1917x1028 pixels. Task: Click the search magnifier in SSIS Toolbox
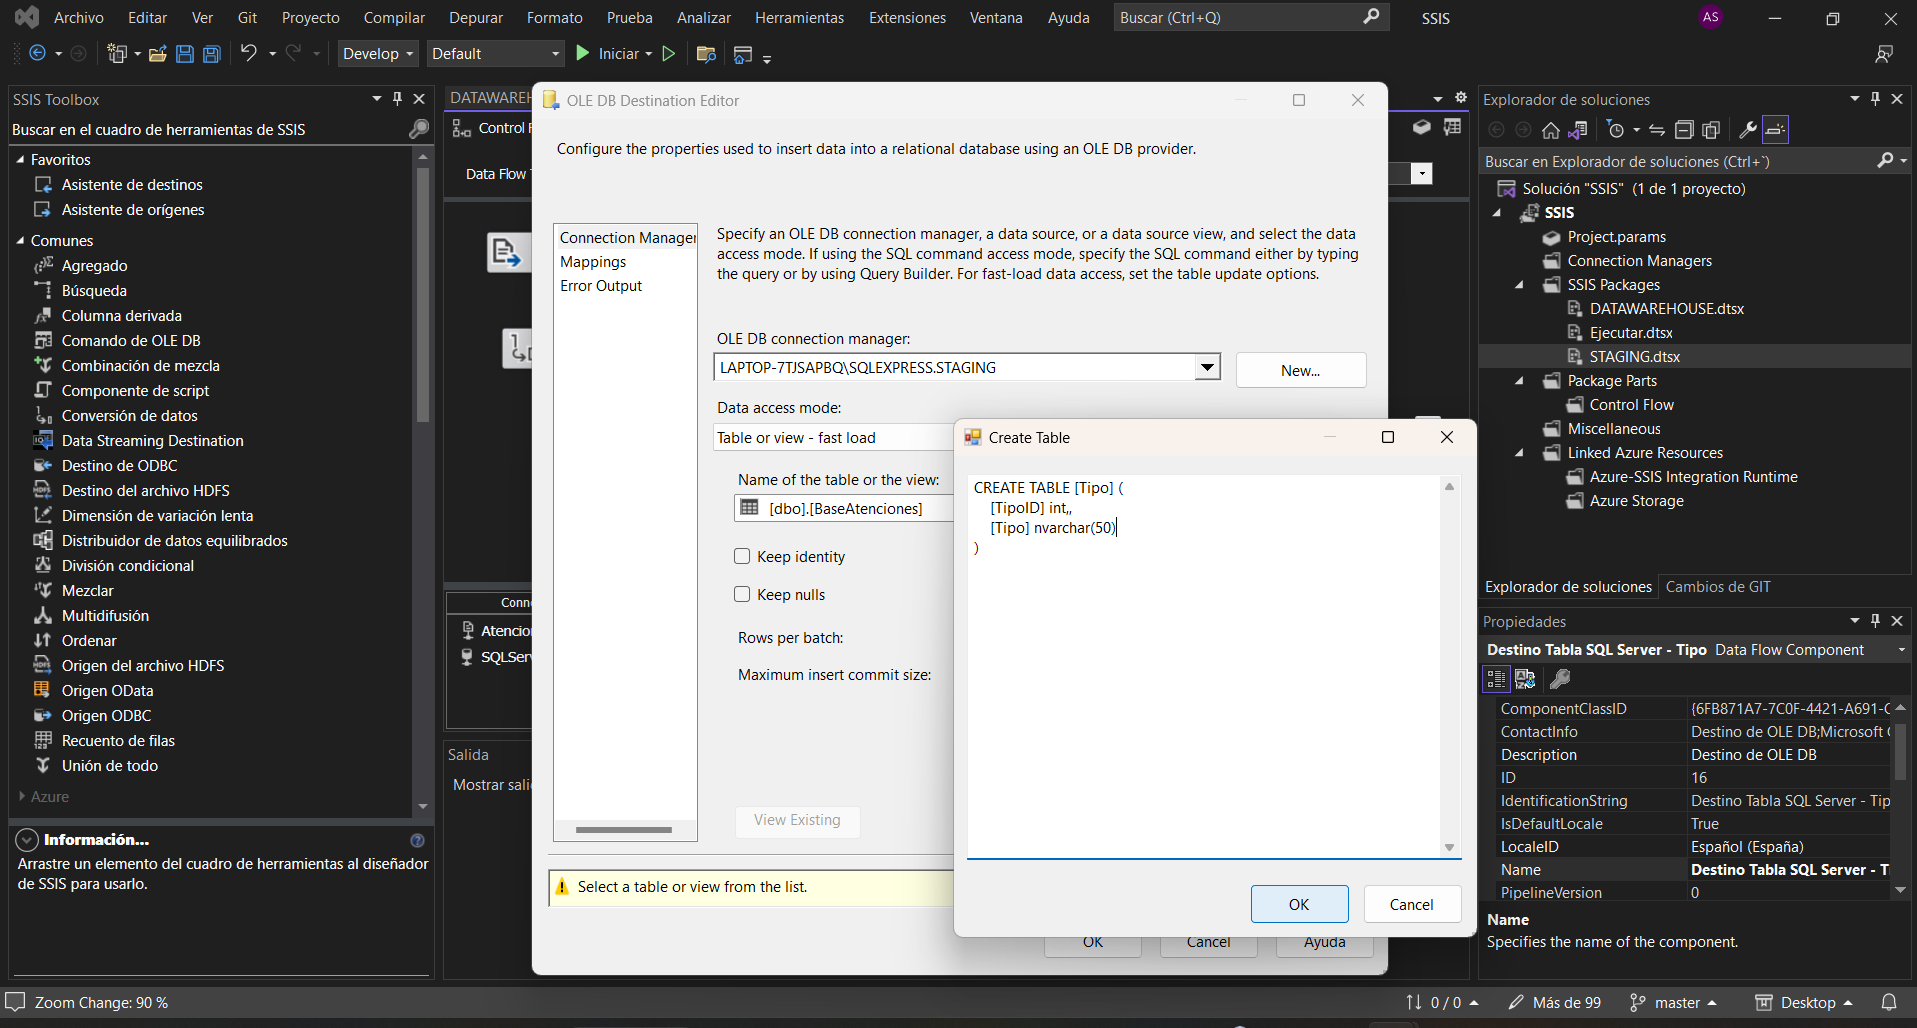click(418, 130)
